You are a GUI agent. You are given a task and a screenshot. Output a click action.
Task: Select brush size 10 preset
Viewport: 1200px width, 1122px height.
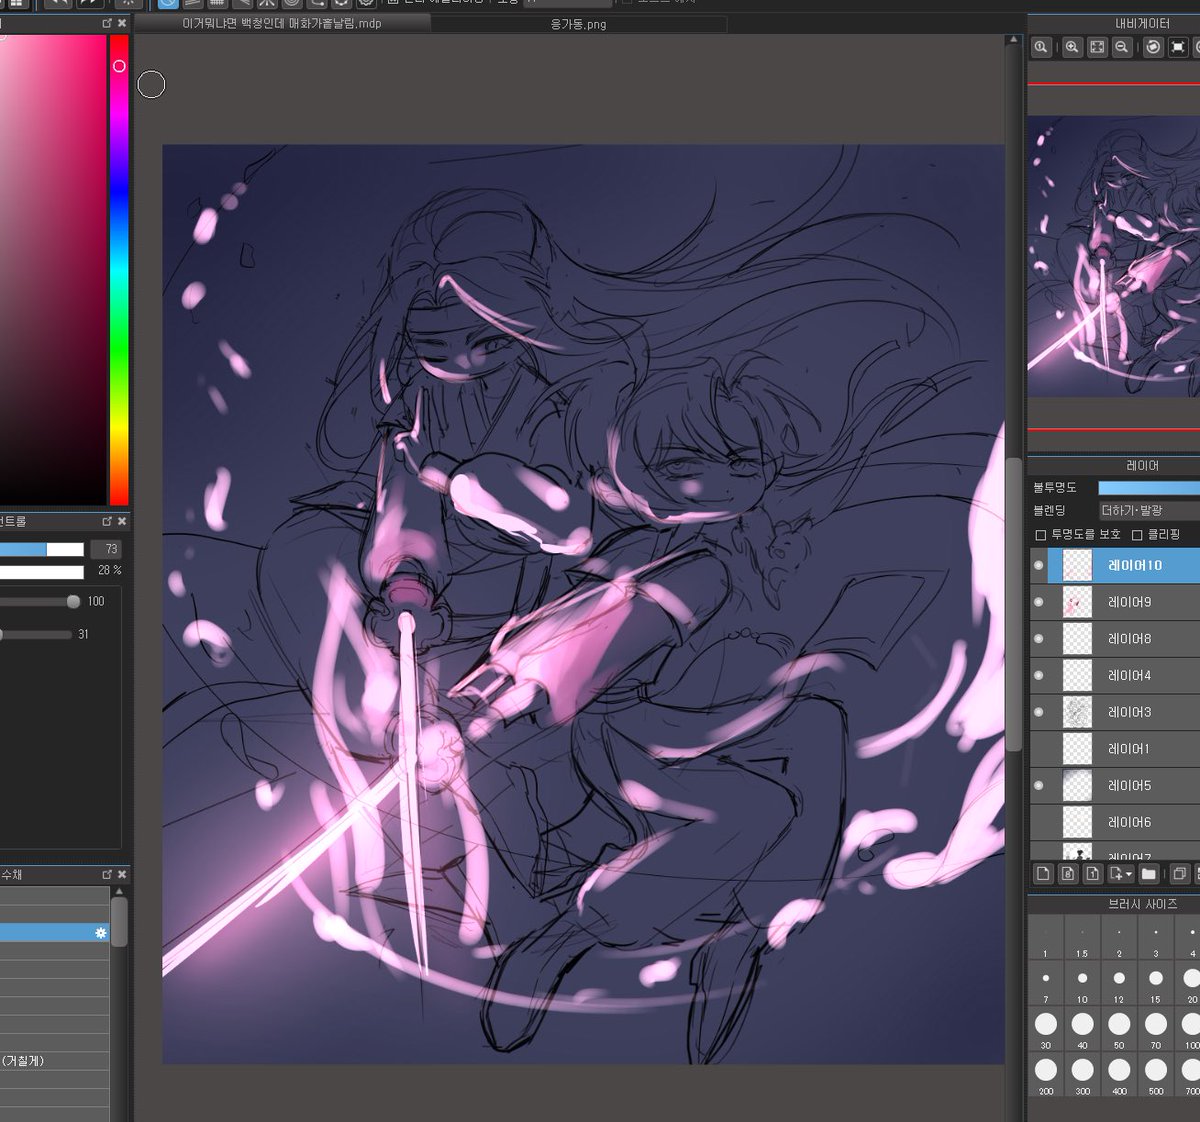[x=1082, y=984]
